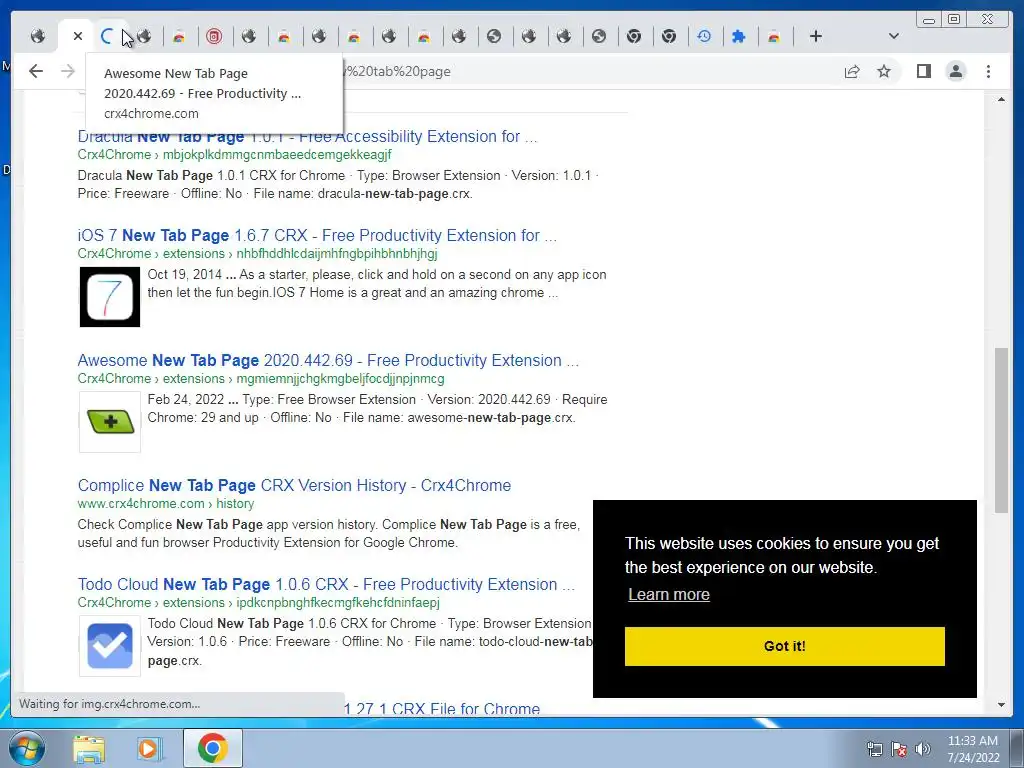1024x768 pixels.
Task: Open the Dracula New Tab Page result
Action: pyautogui.click(x=307, y=136)
